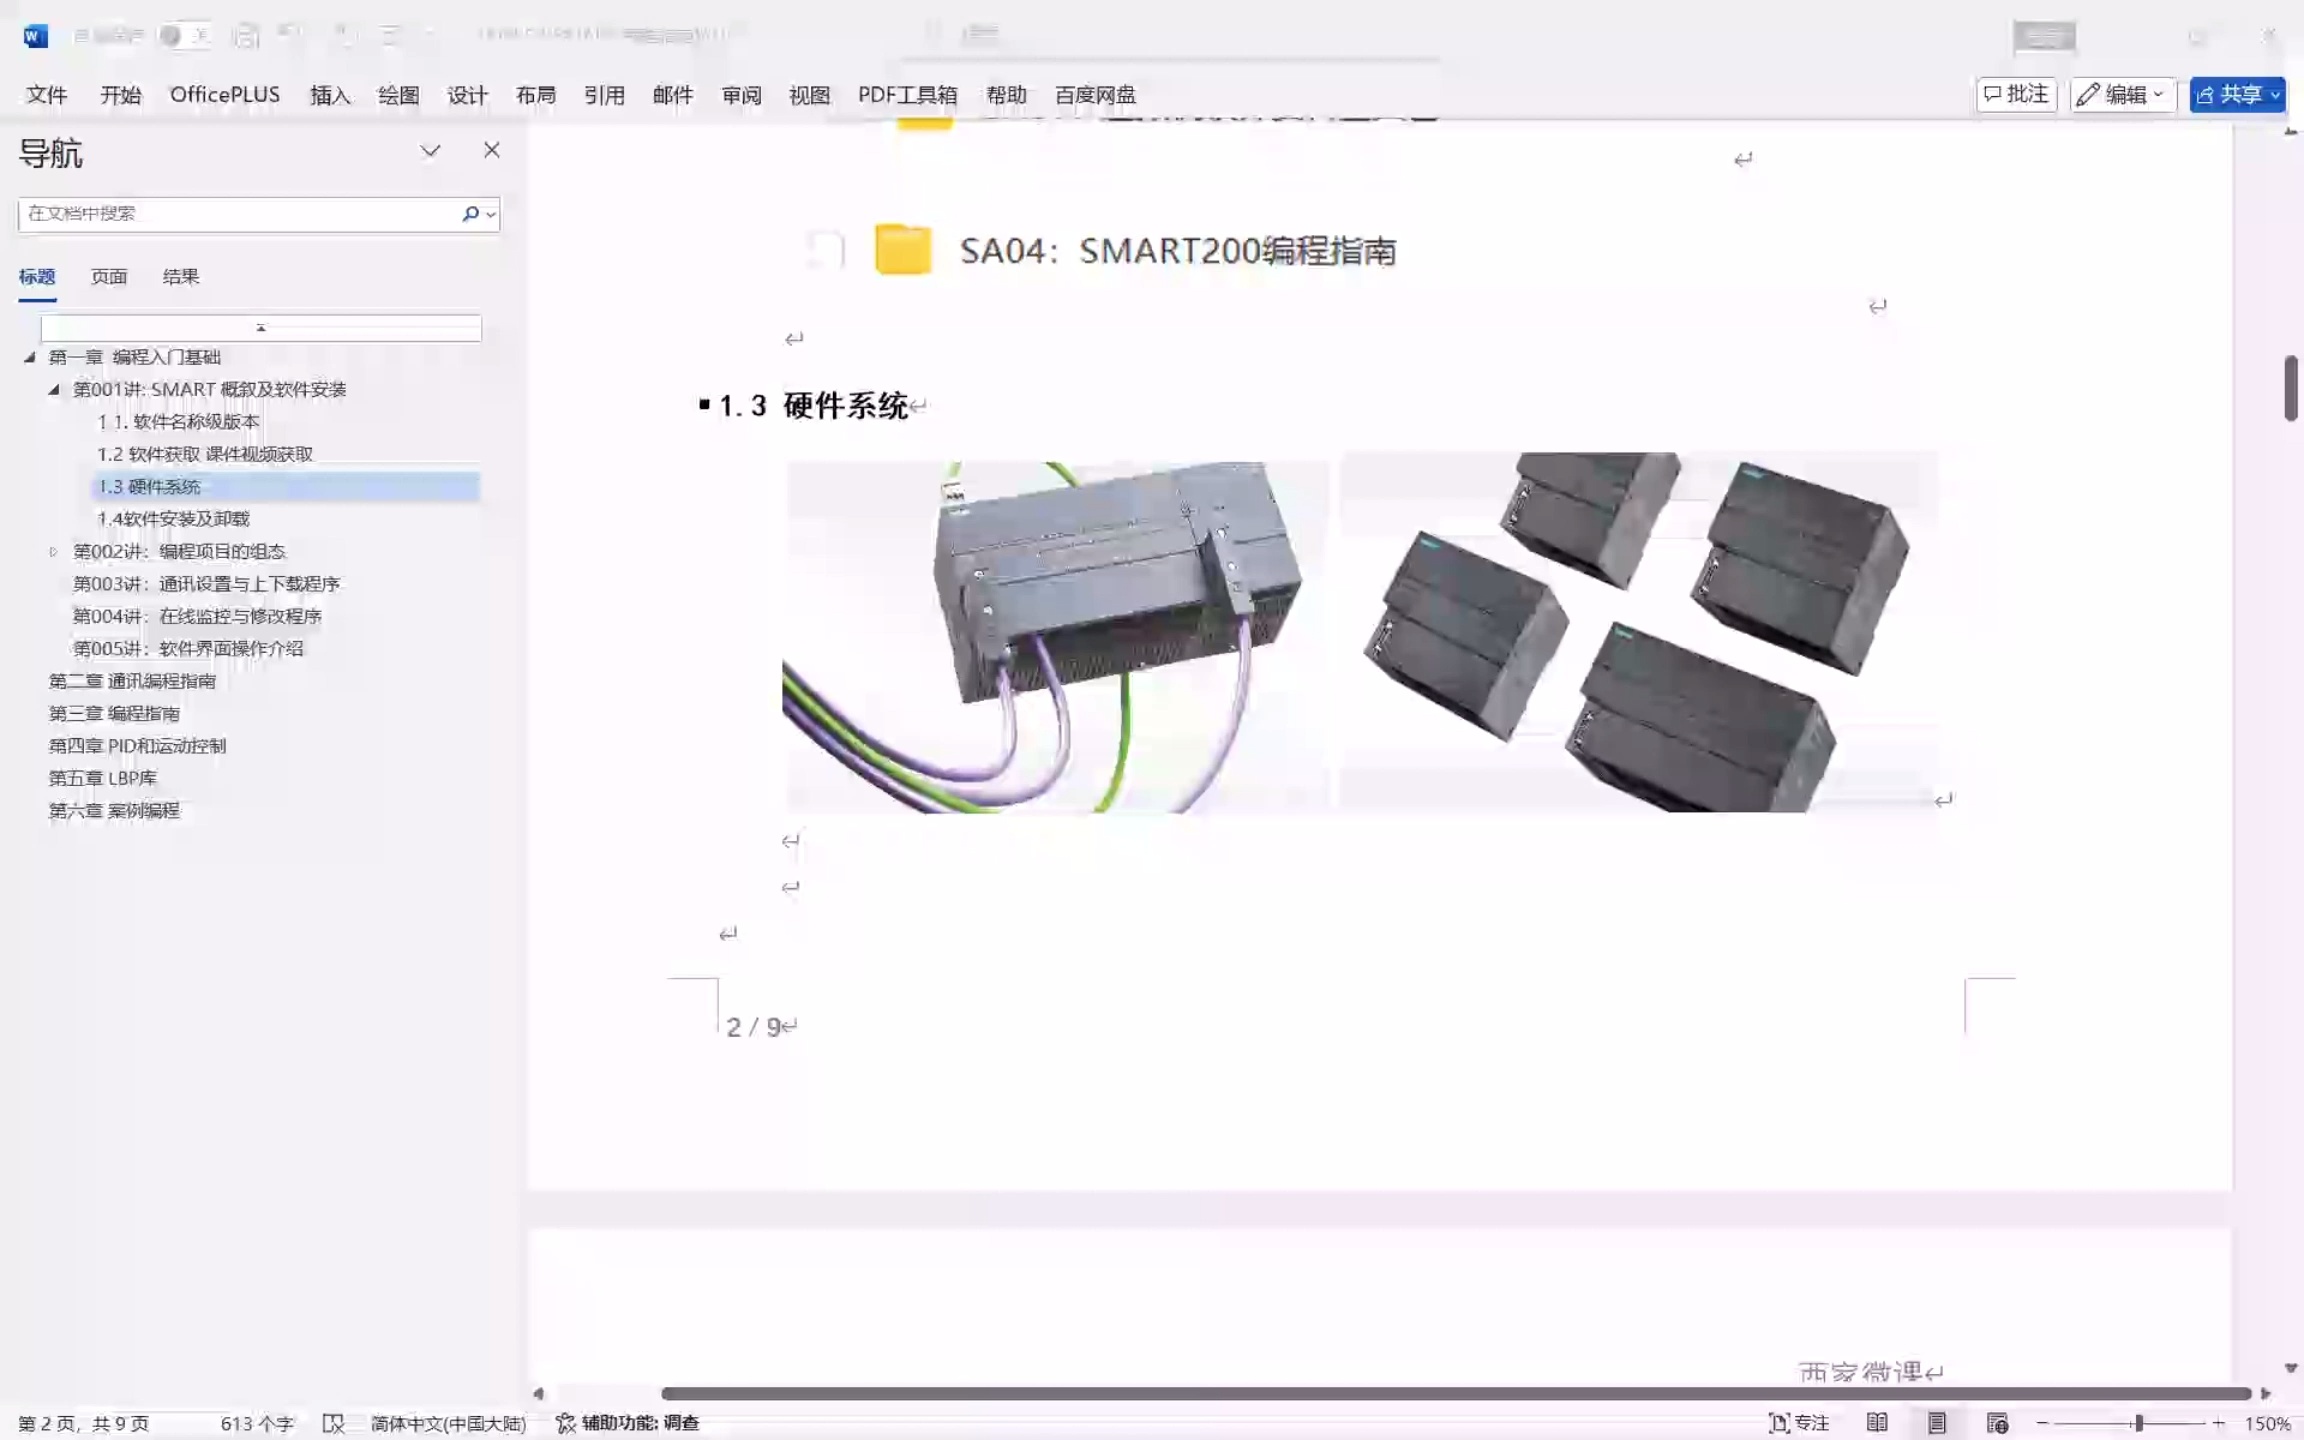Click the zoom out minus icon

click(2042, 1423)
